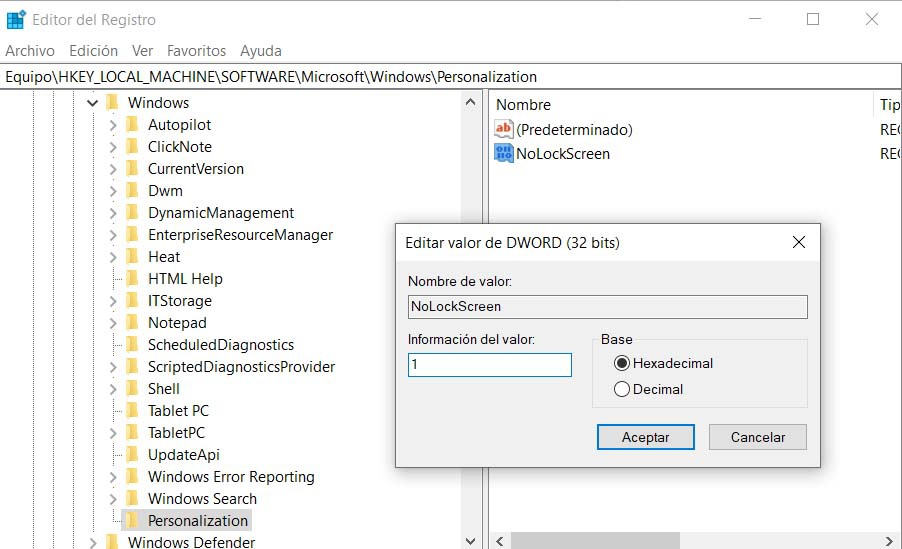Select the (Predeterminado) value name
902x549 pixels.
[x=574, y=129]
